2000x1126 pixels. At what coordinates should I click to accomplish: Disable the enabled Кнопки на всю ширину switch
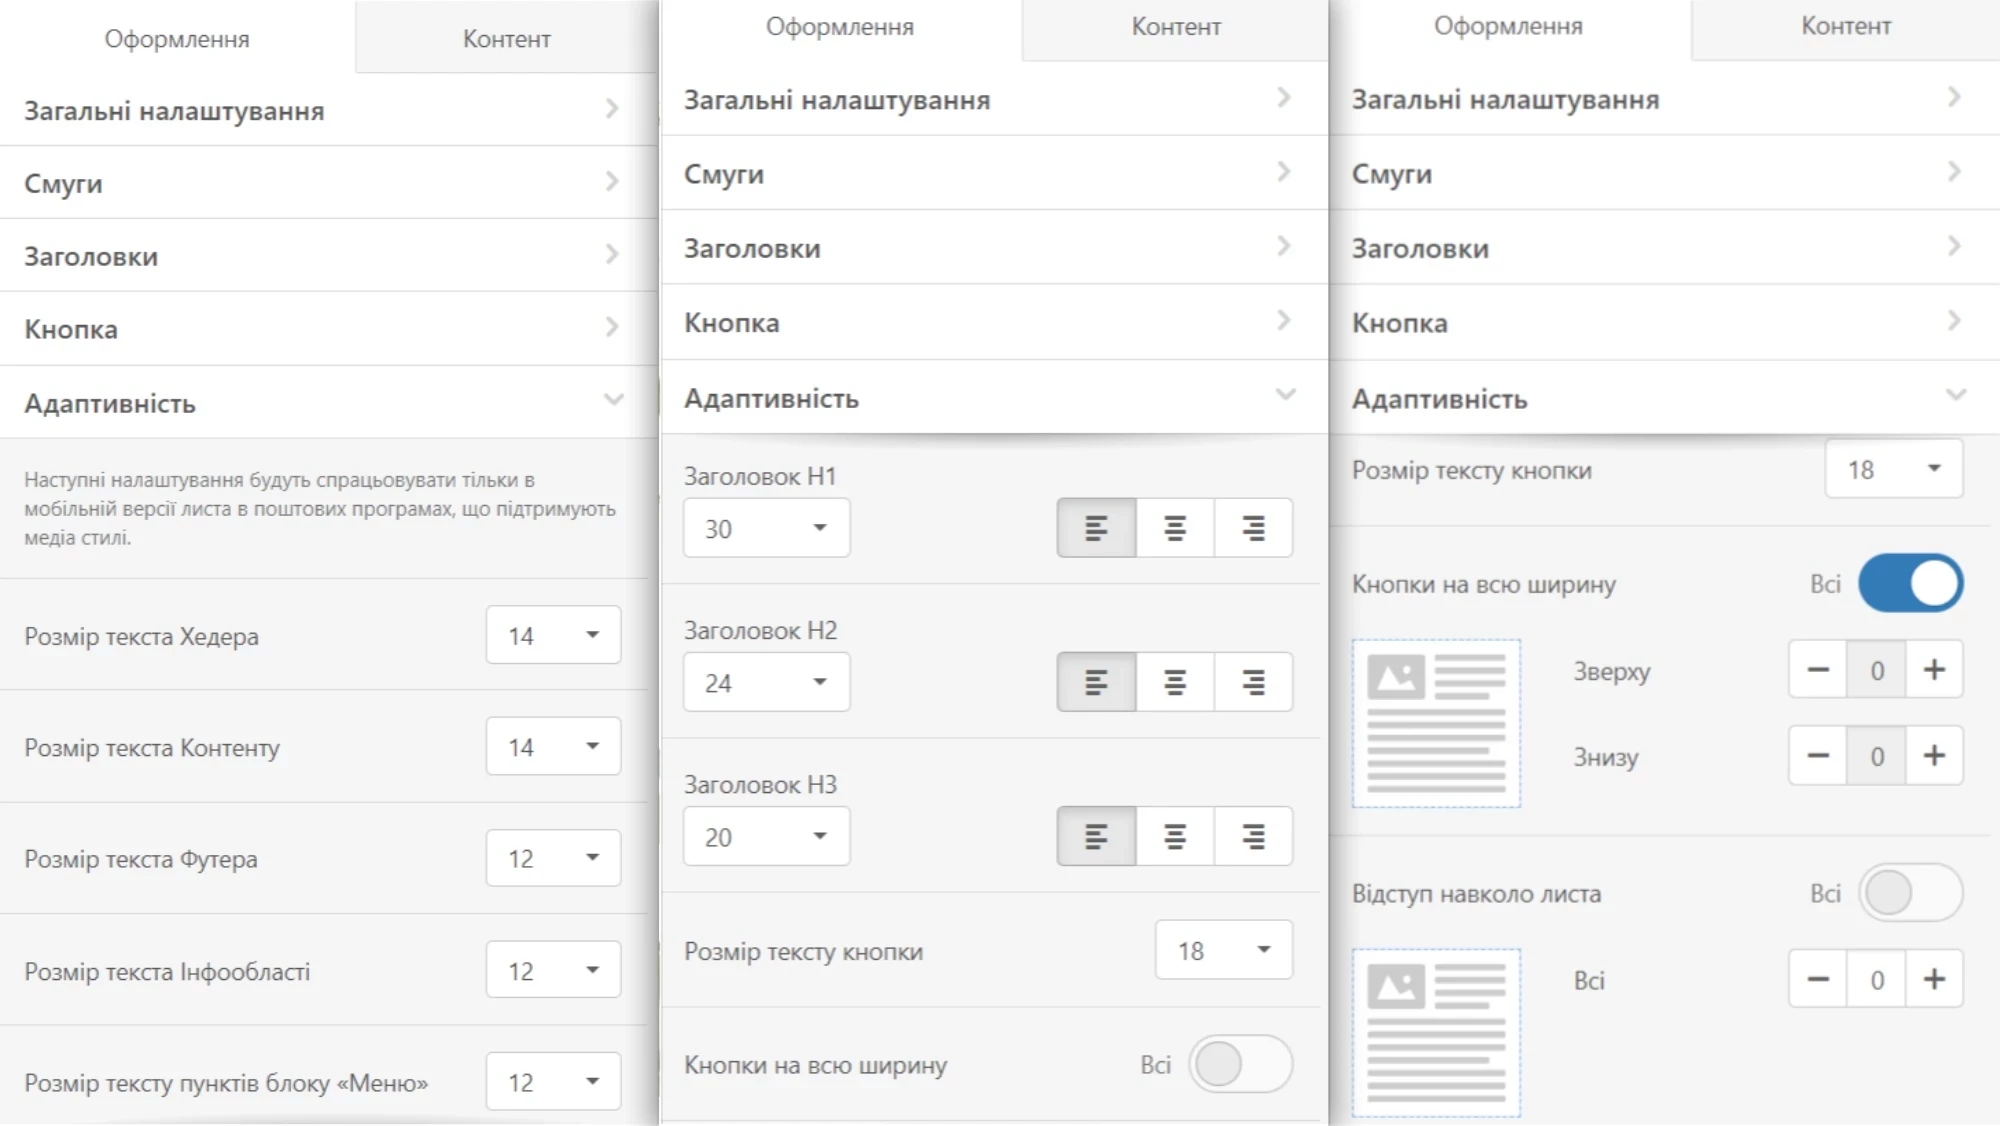pyautogui.click(x=1910, y=584)
